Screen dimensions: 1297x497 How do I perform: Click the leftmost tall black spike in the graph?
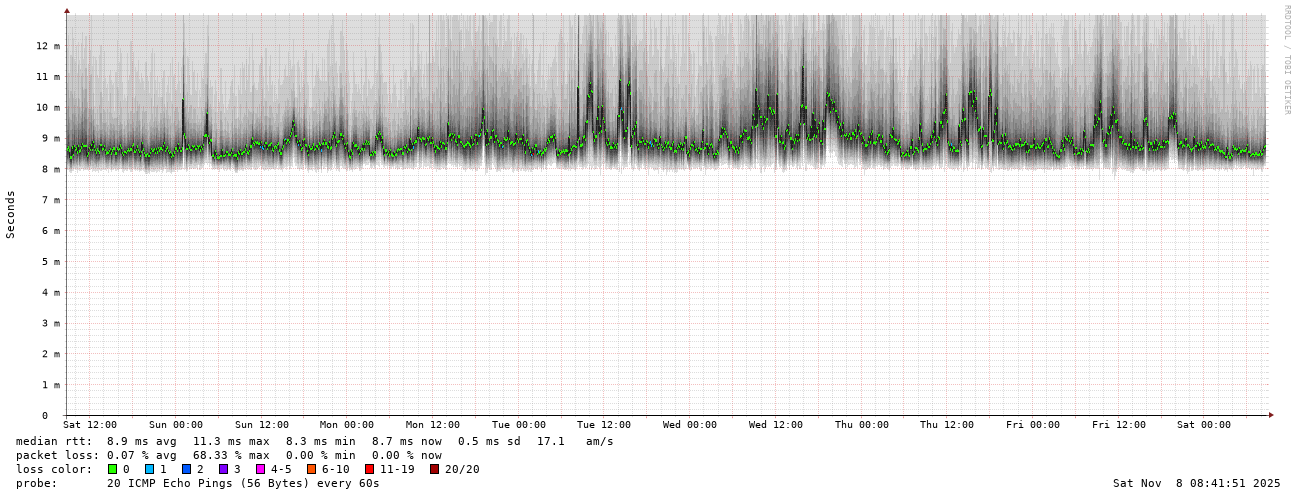(x=183, y=110)
